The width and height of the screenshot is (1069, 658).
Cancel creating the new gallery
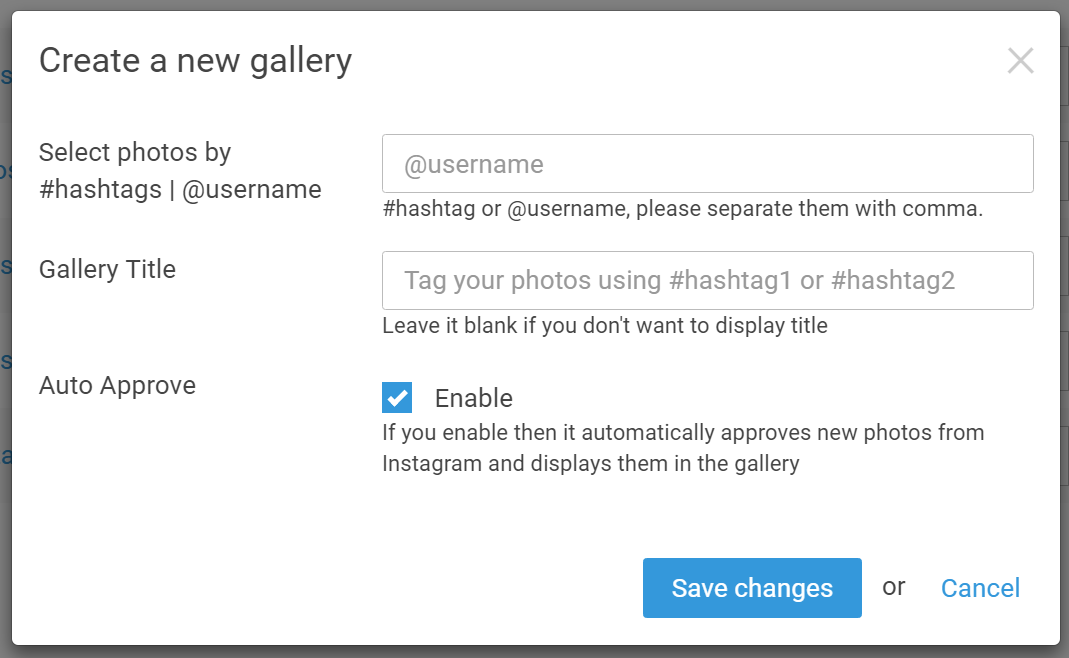[x=980, y=588]
